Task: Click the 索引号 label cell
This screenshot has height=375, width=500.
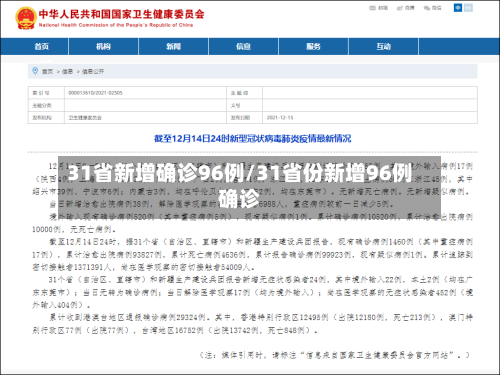Action: point(46,93)
